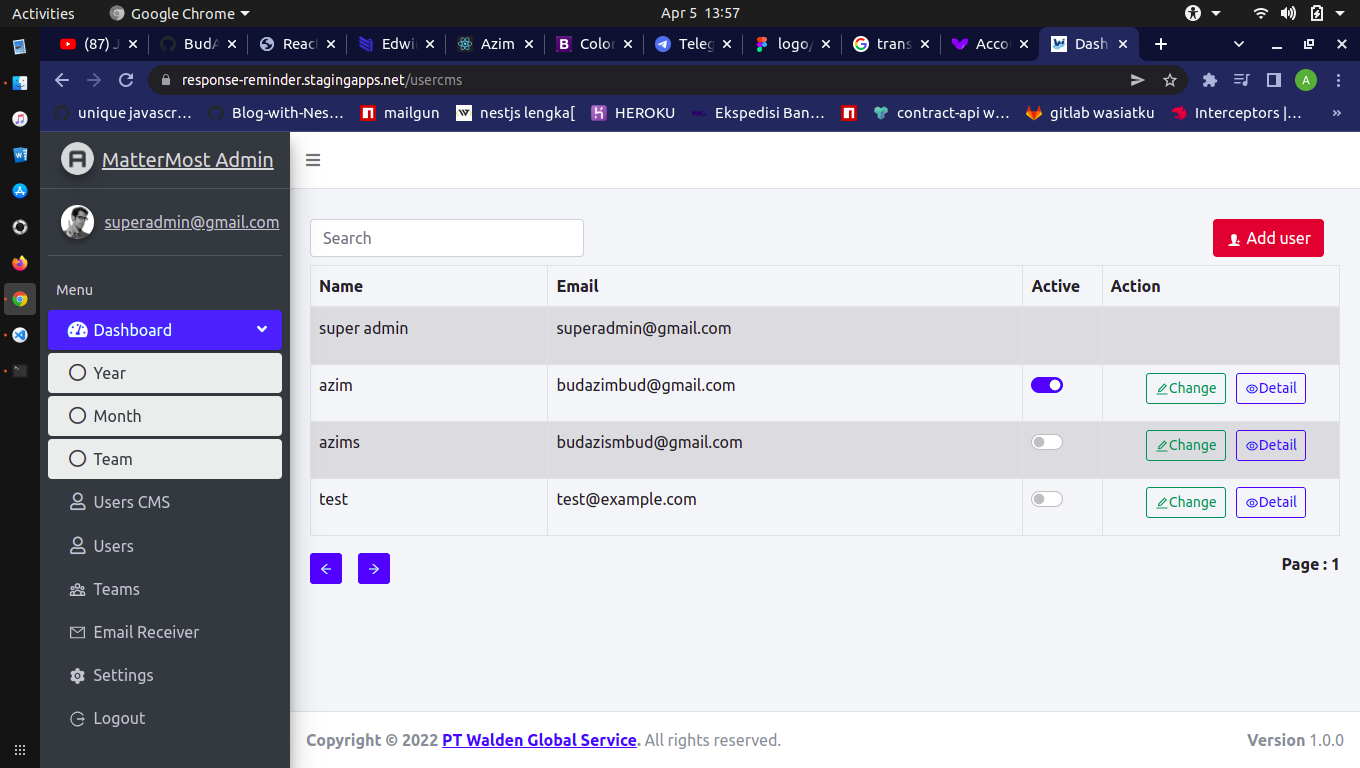Open the Chrome extensions puzzle icon
The height and width of the screenshot is (768, 1360).
click(x=1210, y=80)
